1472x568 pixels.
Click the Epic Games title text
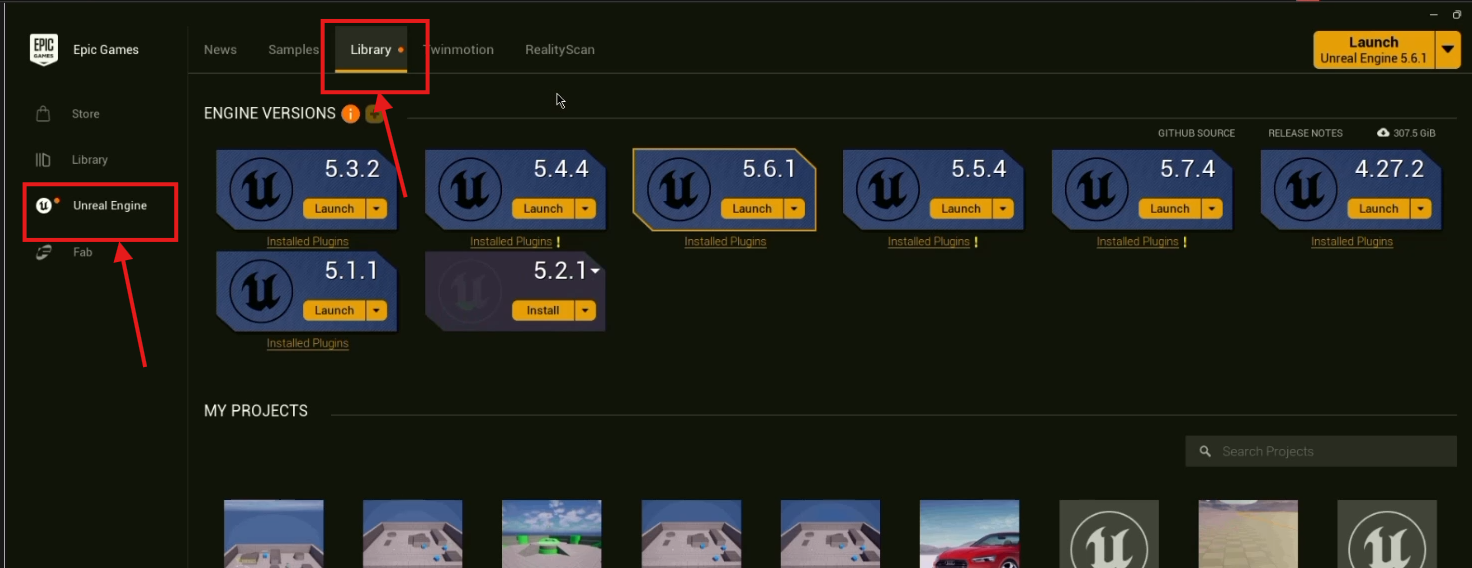coord(106,50)
